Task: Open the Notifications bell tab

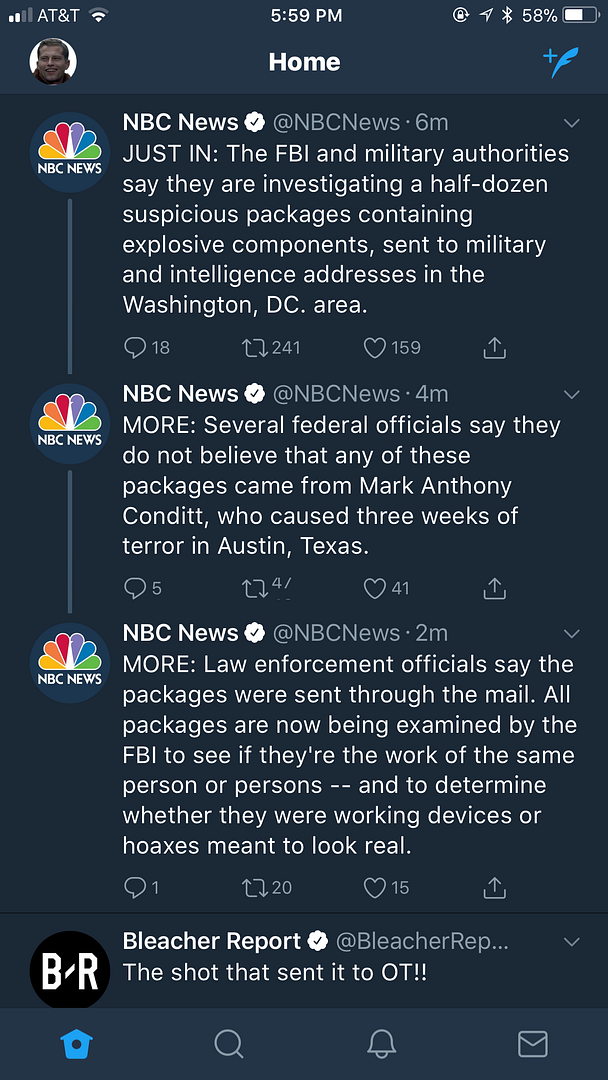Action: point(381,1044)
